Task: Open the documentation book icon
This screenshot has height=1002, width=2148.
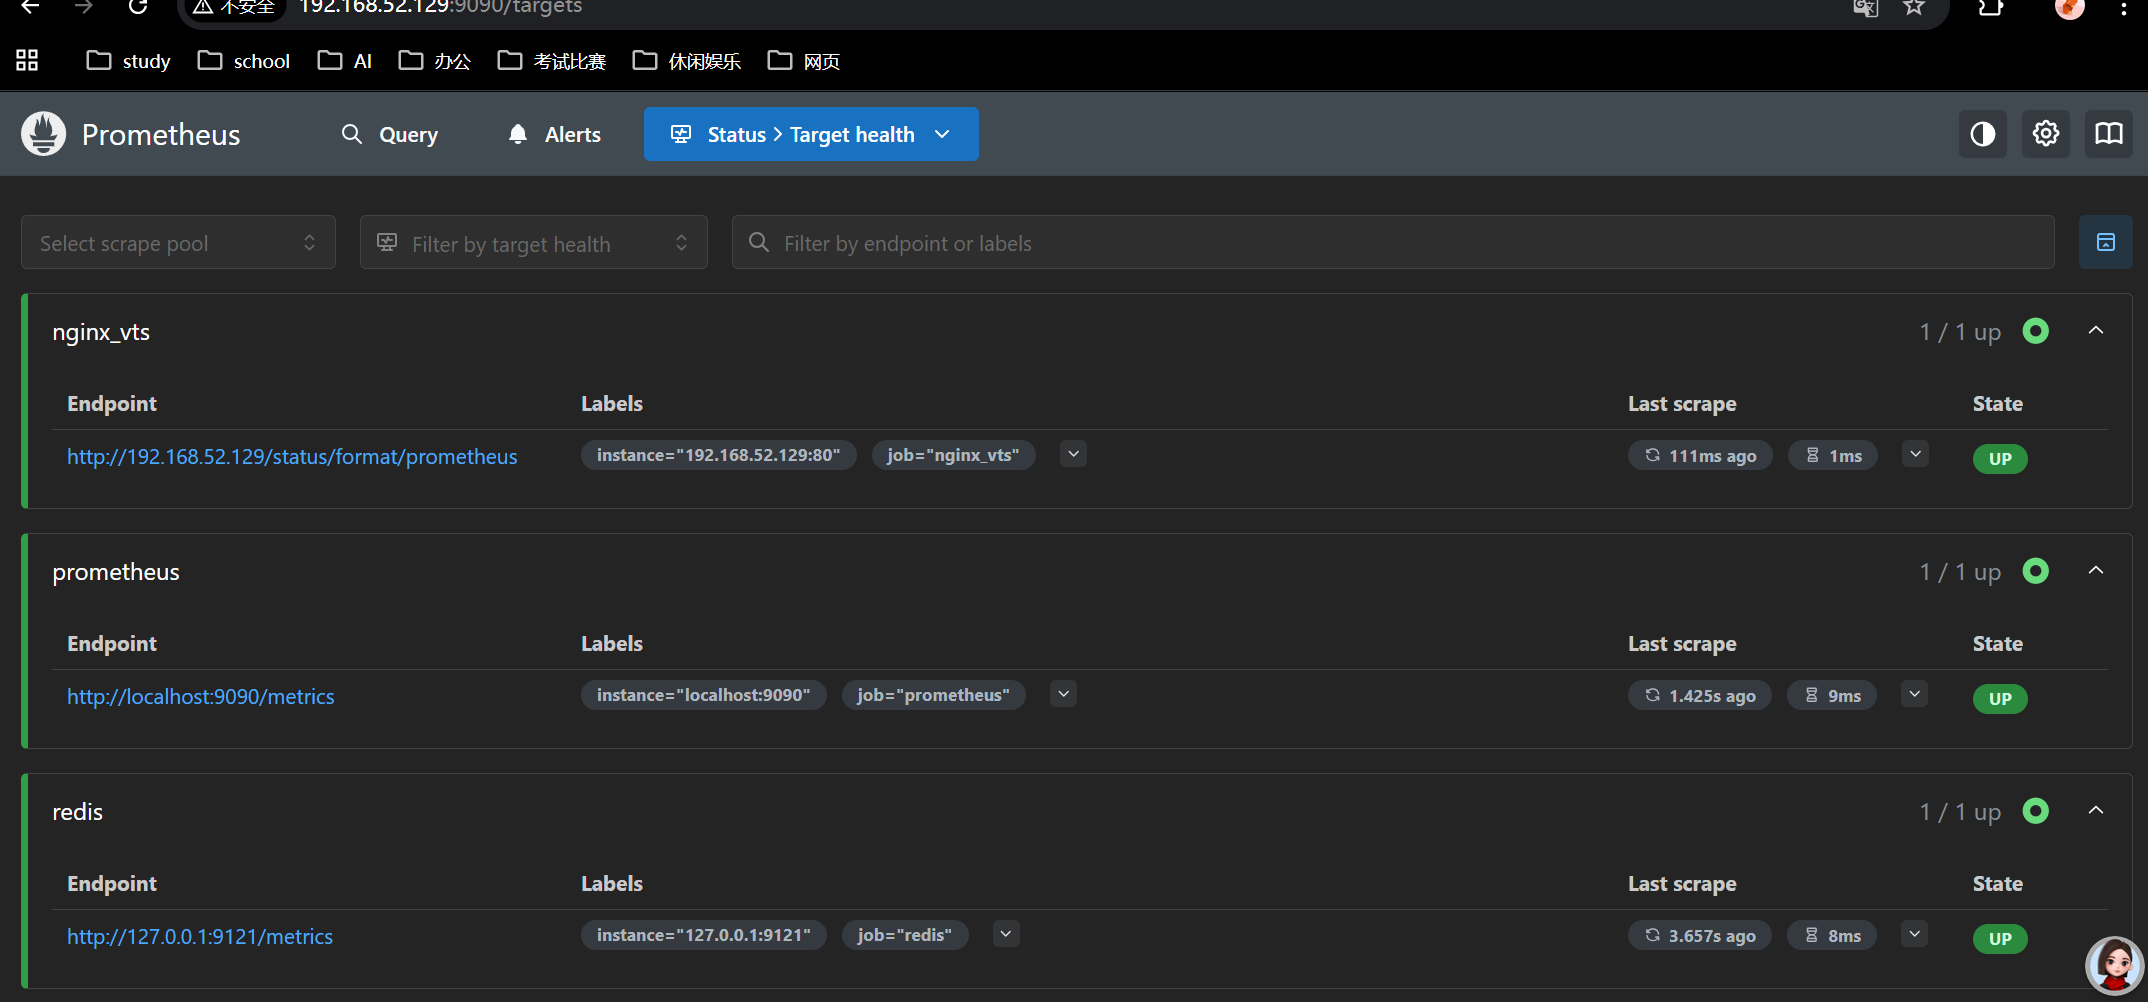Action: click(x=2108, y=134)
